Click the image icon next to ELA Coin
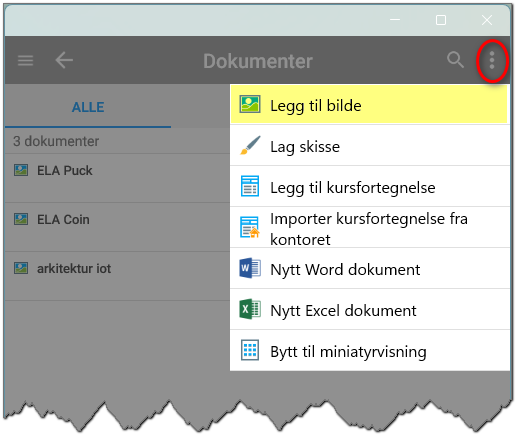 [x=21, y=219]
